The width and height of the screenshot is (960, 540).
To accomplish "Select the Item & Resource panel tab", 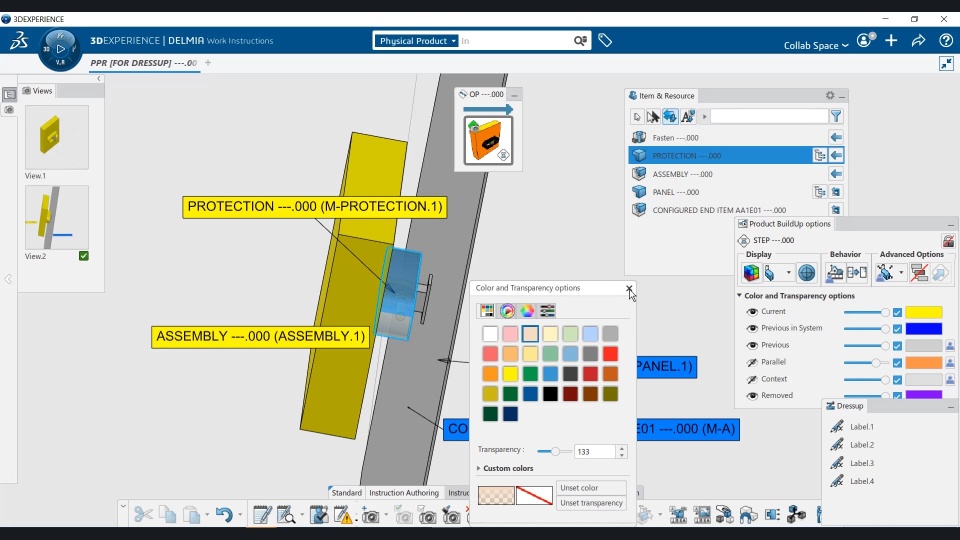I will [662, 96].
